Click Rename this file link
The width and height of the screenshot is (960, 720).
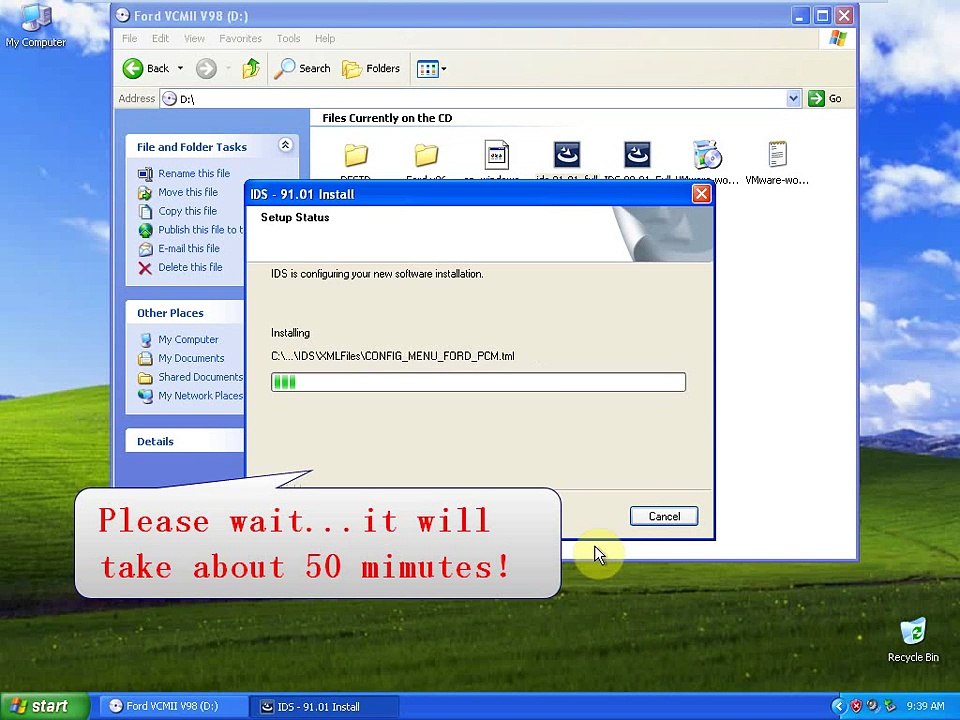coord(194,173)
